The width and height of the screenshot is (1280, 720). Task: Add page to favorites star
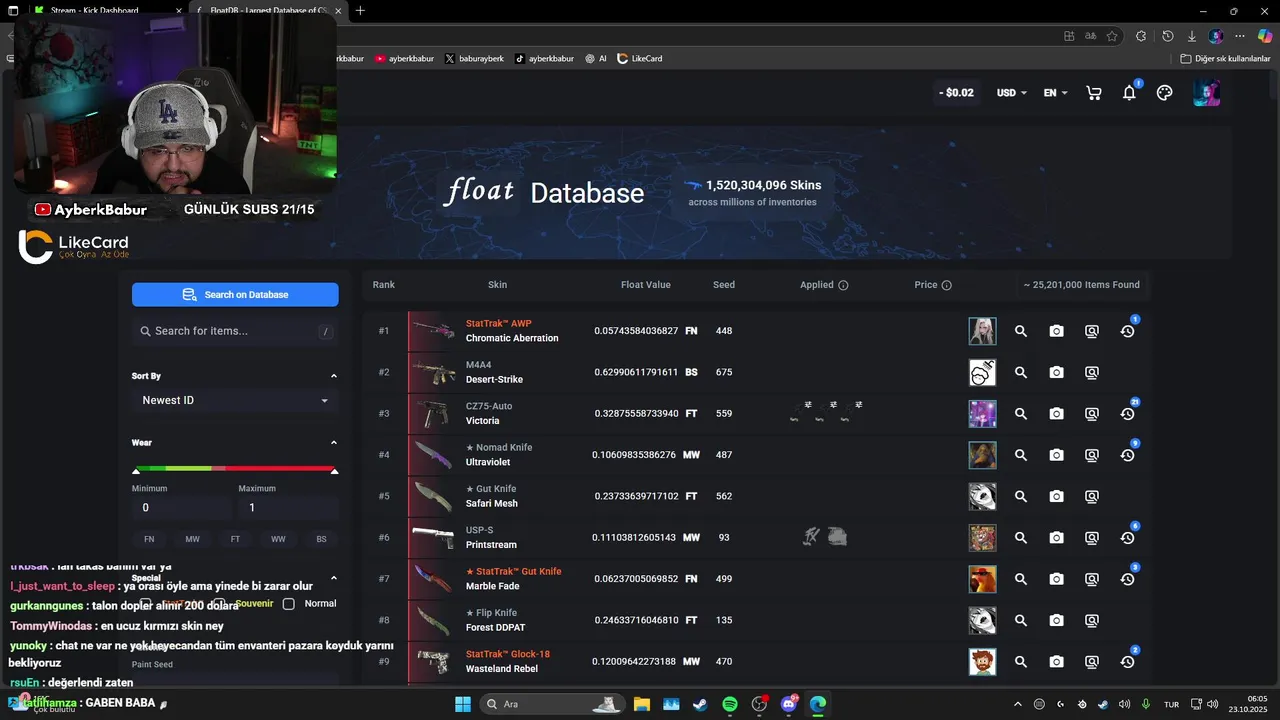[x=1112, y=36]
